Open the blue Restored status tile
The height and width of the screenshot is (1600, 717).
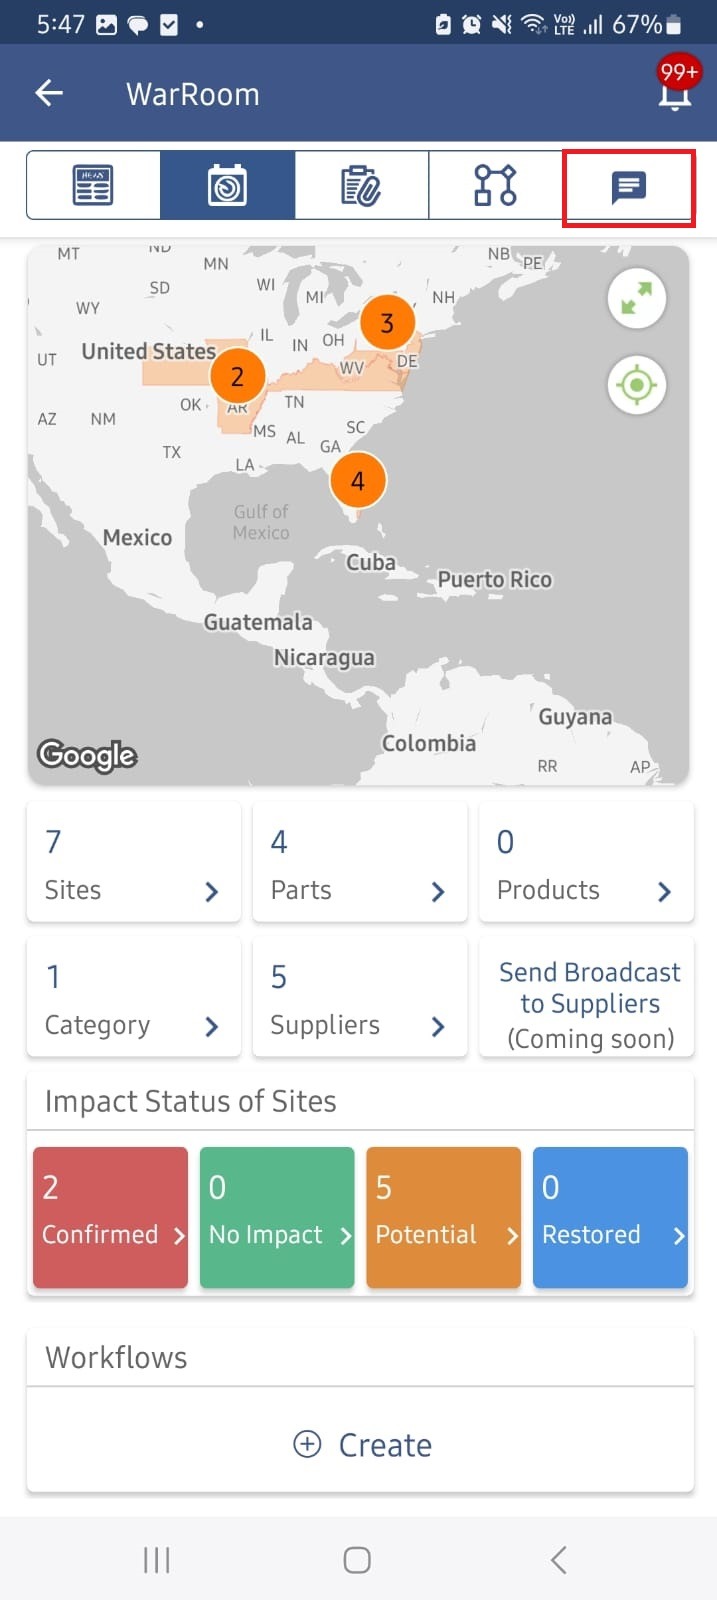click(610, 1217)
